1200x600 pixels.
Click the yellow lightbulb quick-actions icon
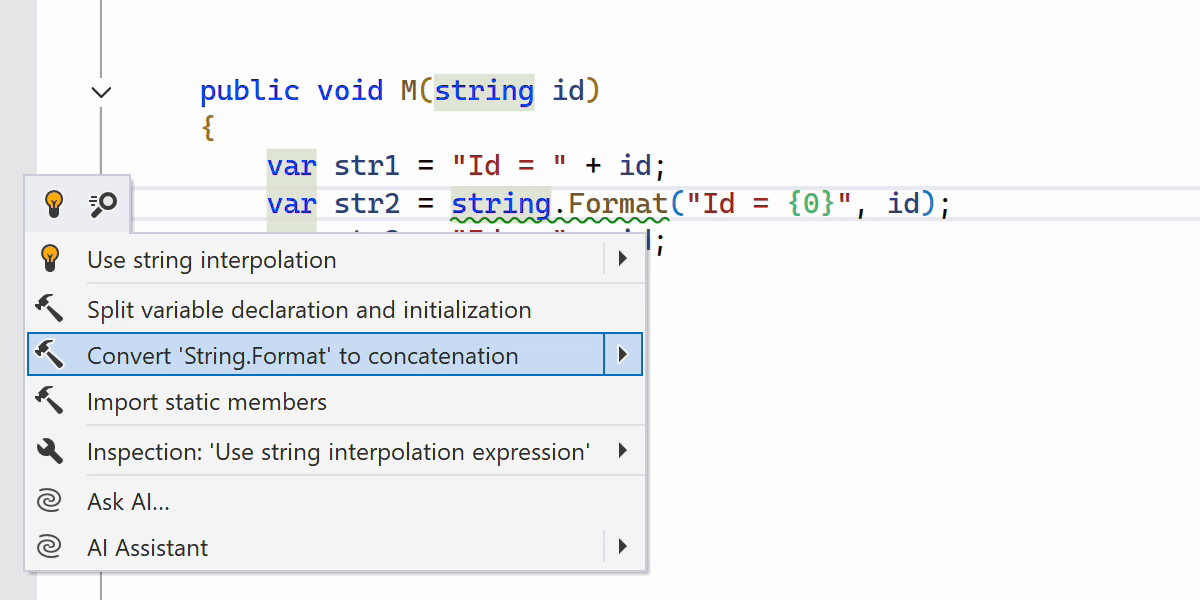point(53,204)
